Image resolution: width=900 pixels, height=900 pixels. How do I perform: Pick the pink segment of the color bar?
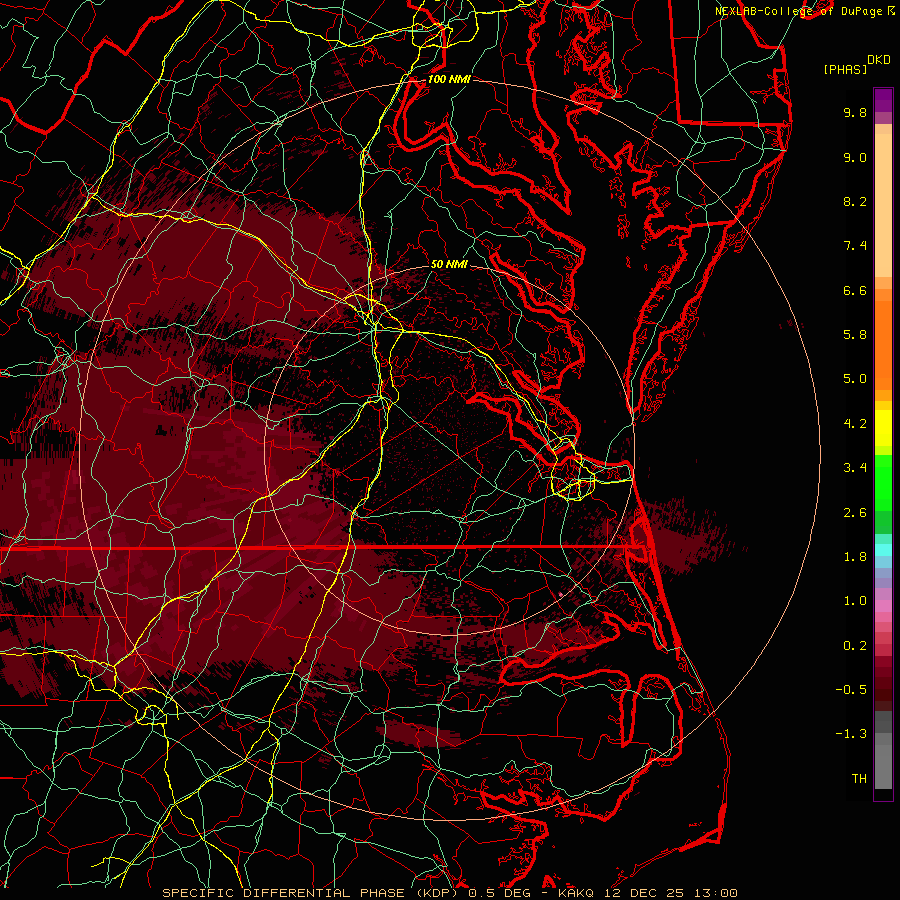pyautogui.click(x=883, y=605)
